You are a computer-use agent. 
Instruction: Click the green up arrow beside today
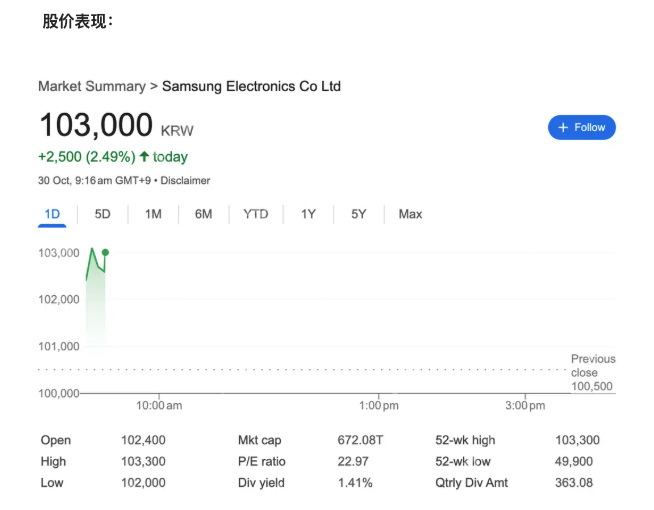[144, 157]
